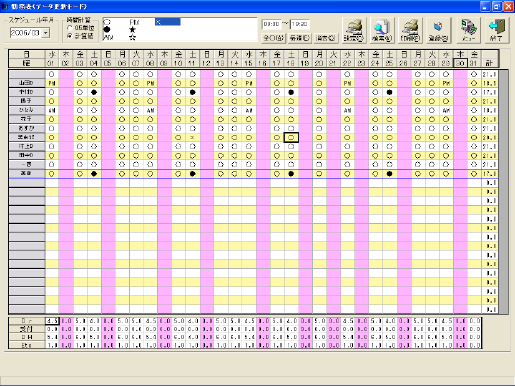The height and width of the screenshot is (386, 515).
Task: Select the outlined star ☆ legend symbol
Action: tap(133, 37)
